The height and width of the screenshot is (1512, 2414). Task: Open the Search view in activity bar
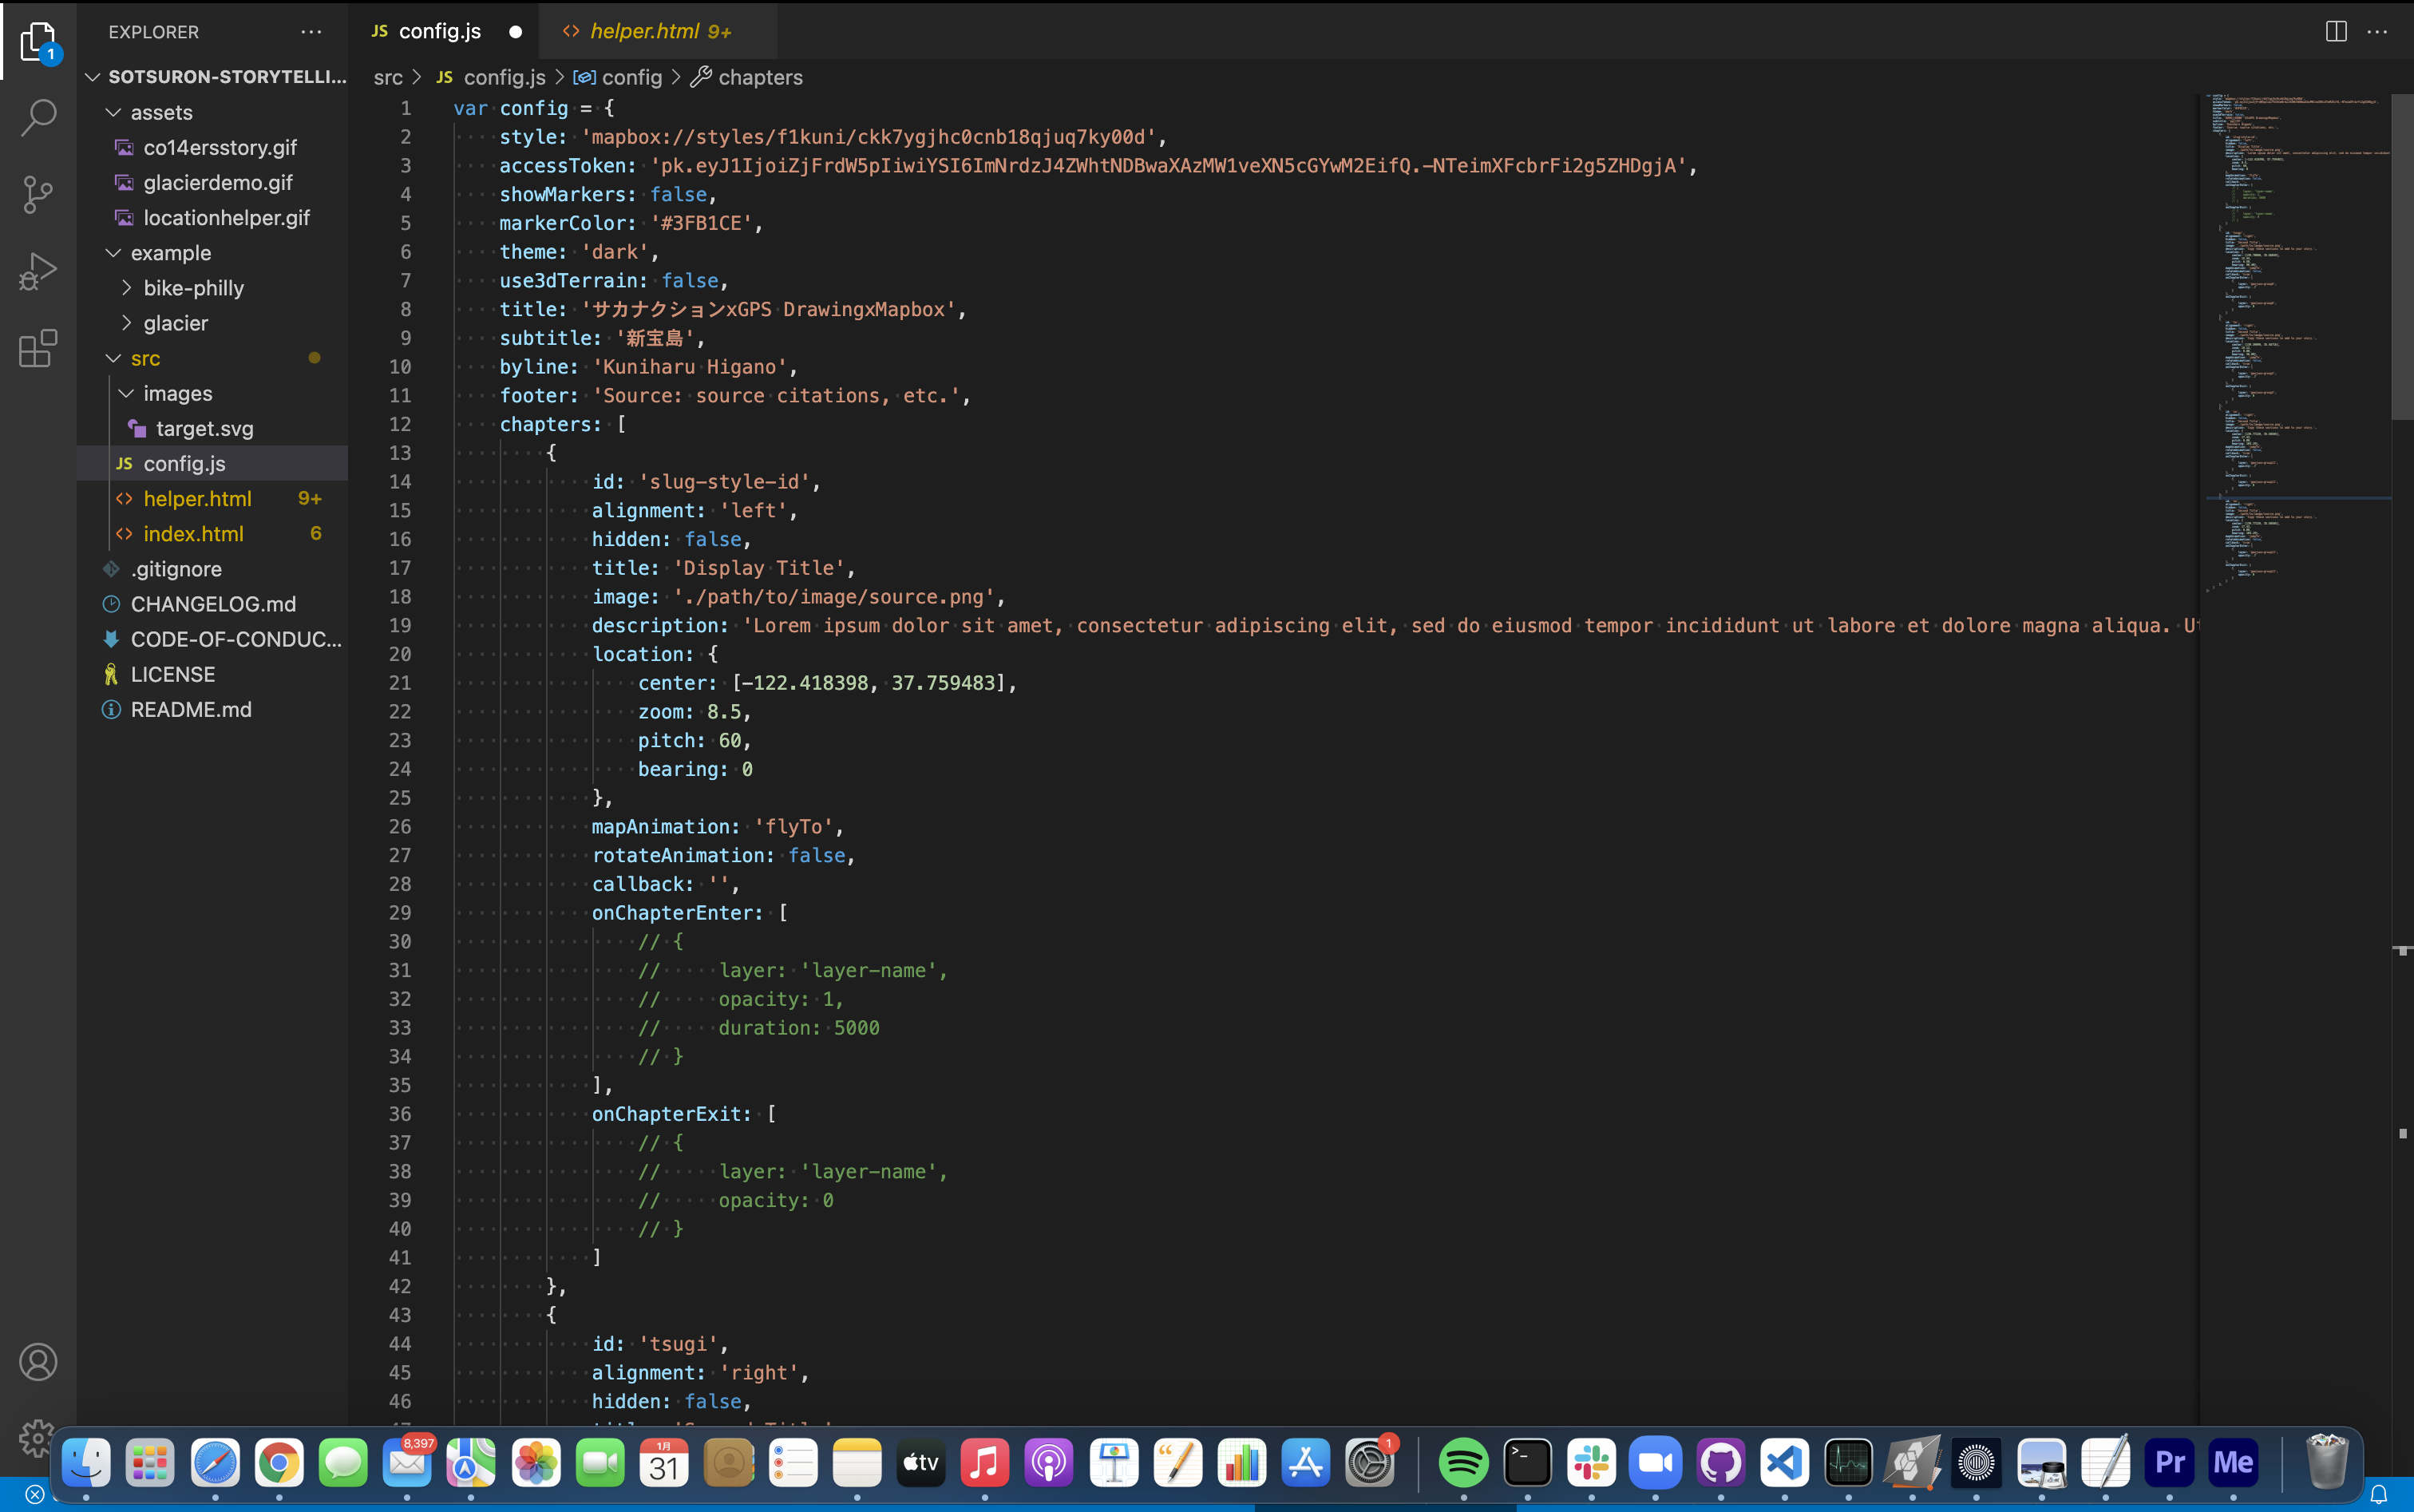(x=38, y=117)
